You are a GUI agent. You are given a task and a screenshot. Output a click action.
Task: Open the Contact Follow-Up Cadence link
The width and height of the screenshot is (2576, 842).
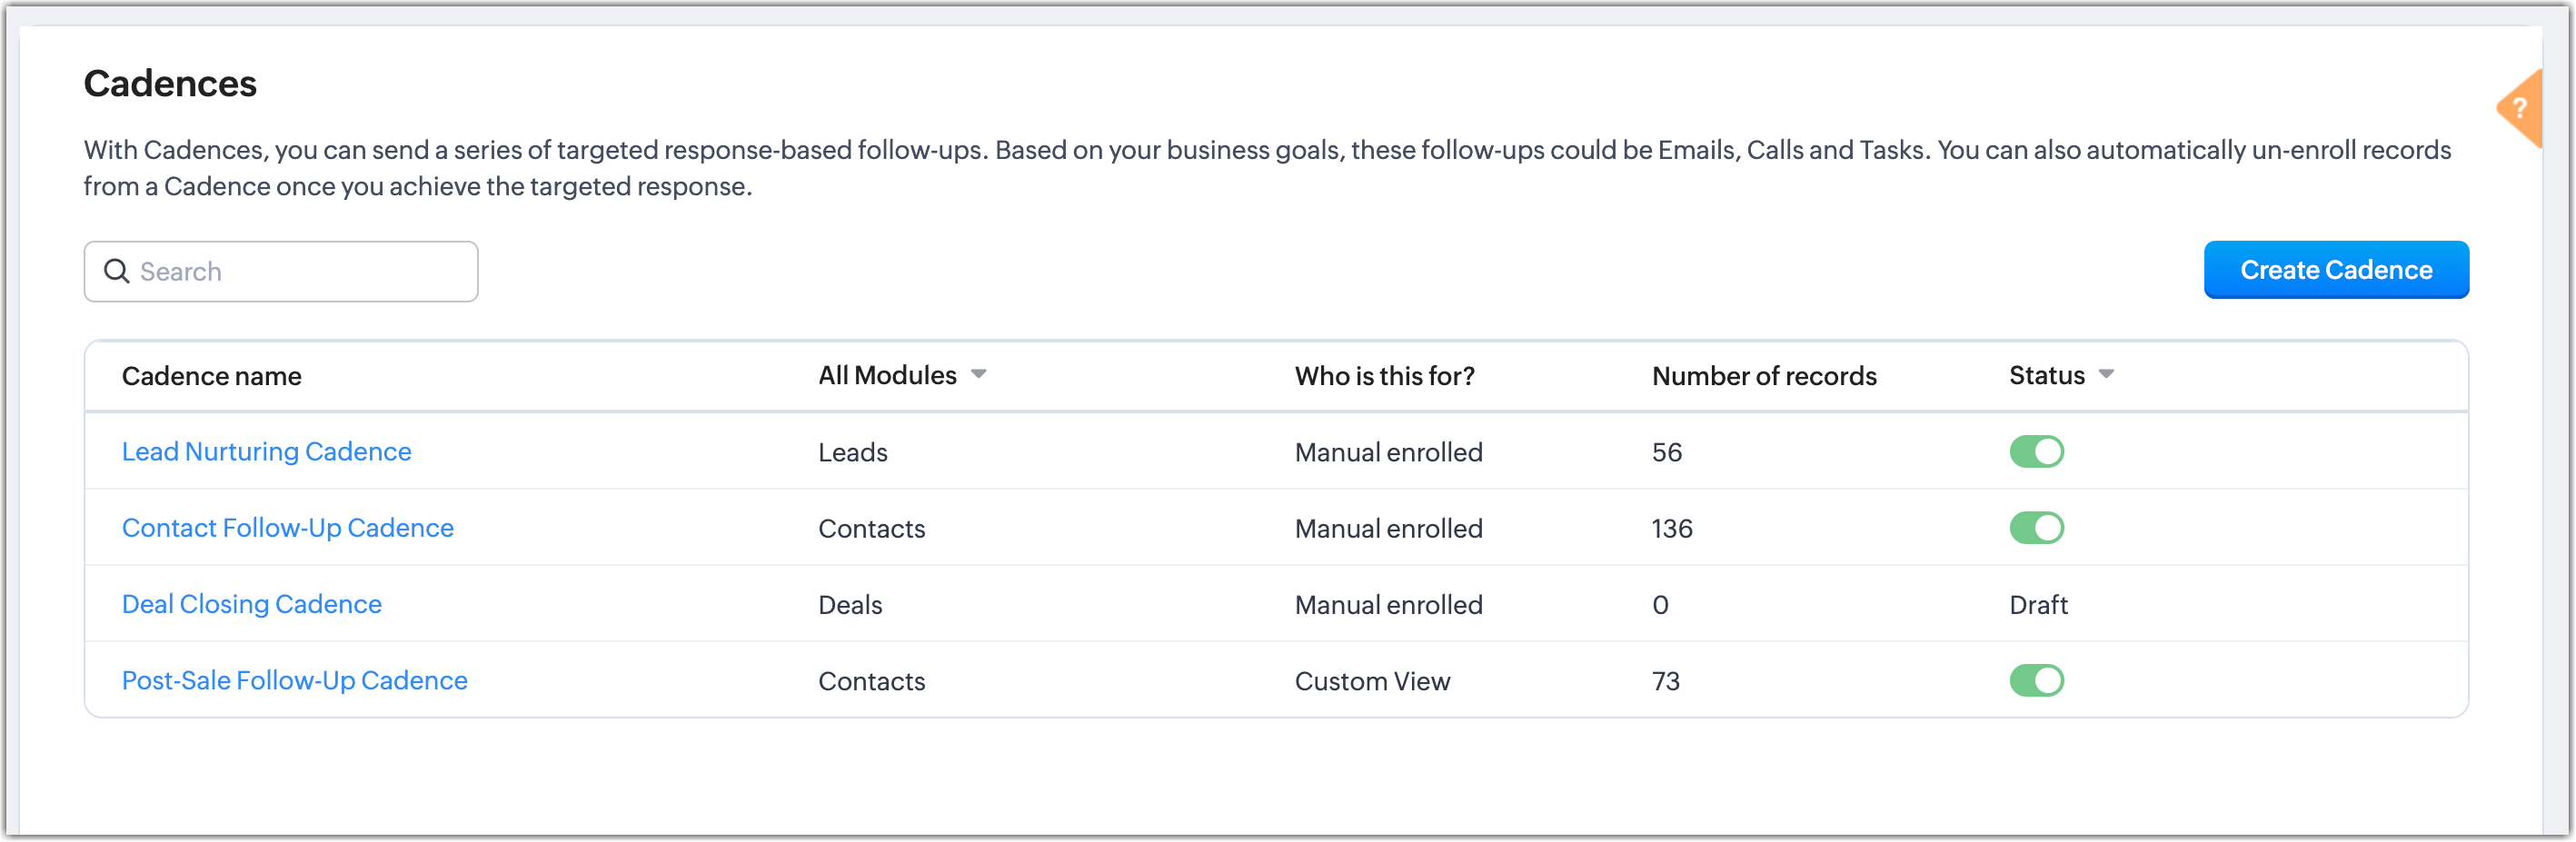(288, 528)
